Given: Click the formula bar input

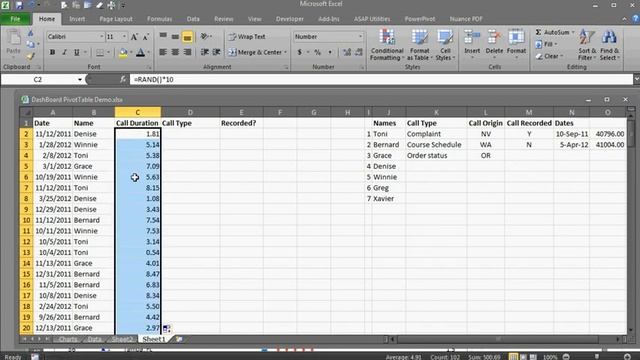Looking at the screenshot, I should tap(381, 80).
